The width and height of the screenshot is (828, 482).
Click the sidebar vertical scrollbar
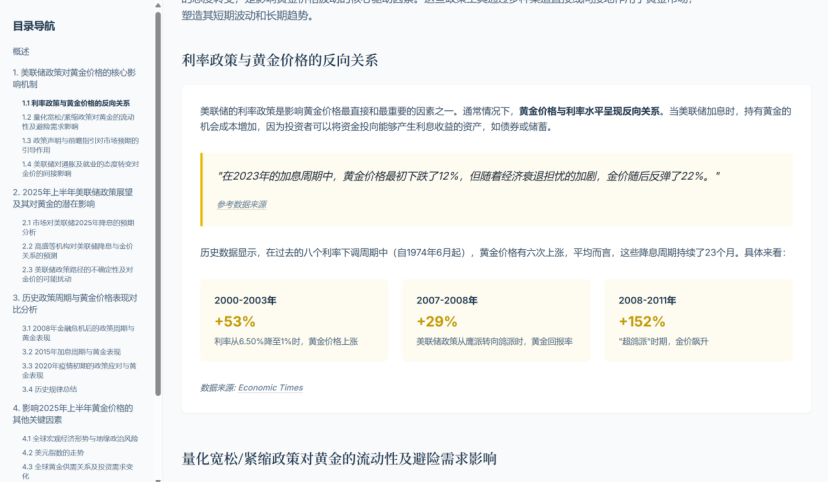158,200
